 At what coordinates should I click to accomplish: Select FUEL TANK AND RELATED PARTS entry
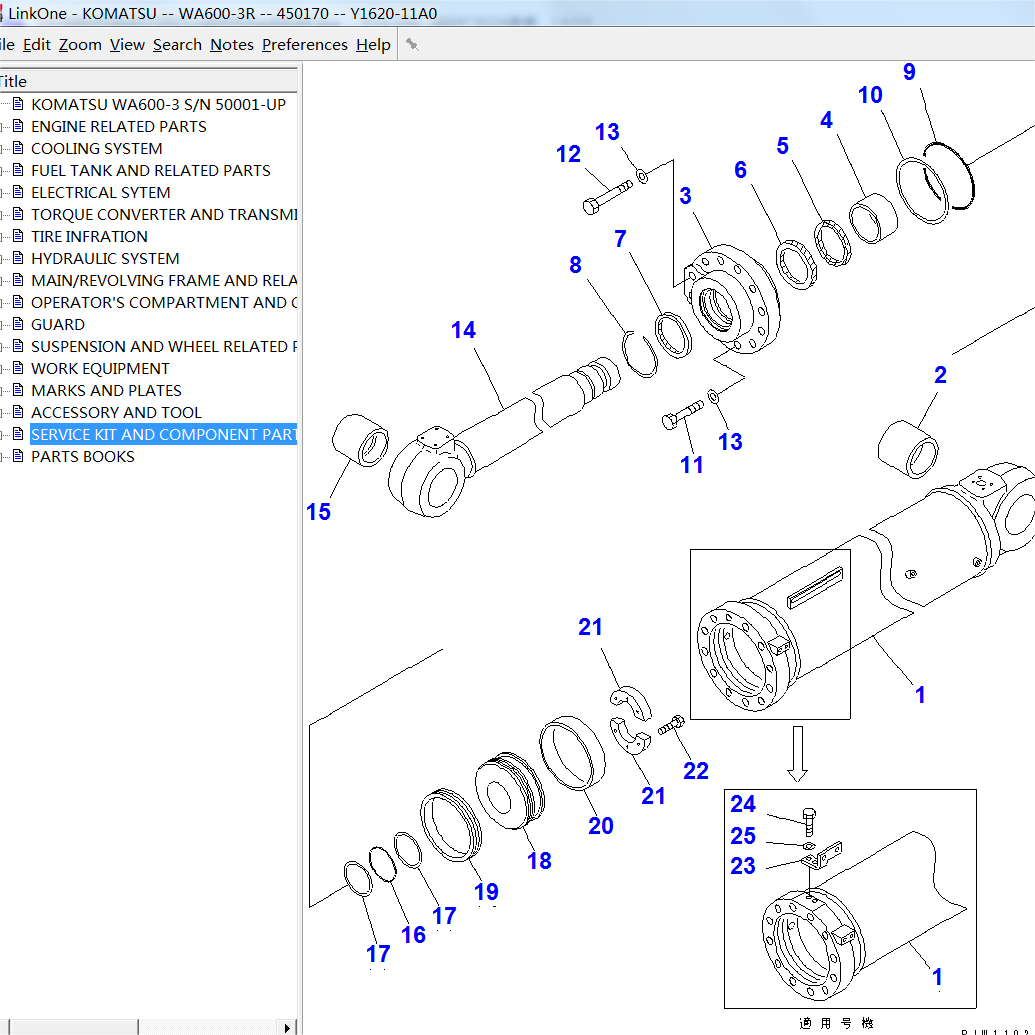150,171
